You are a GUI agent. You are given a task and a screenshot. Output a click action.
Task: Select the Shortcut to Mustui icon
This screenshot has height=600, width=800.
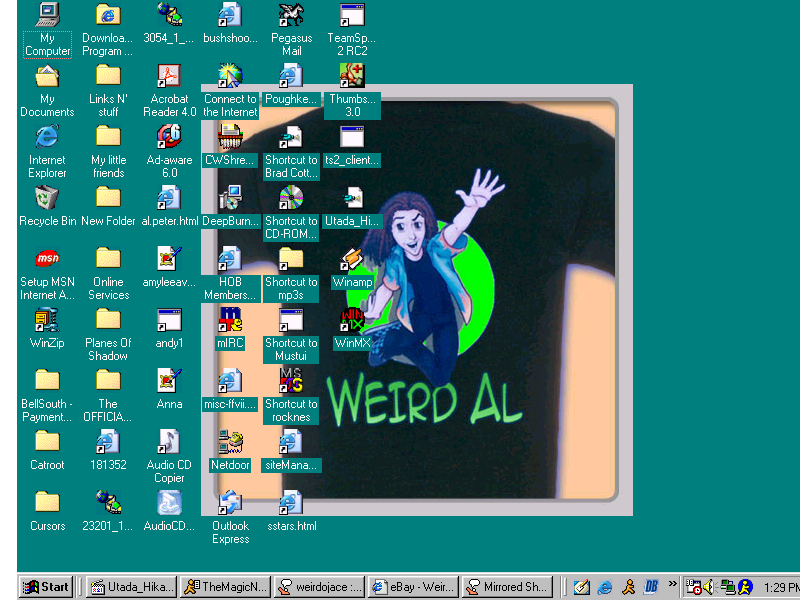[291, 319]
